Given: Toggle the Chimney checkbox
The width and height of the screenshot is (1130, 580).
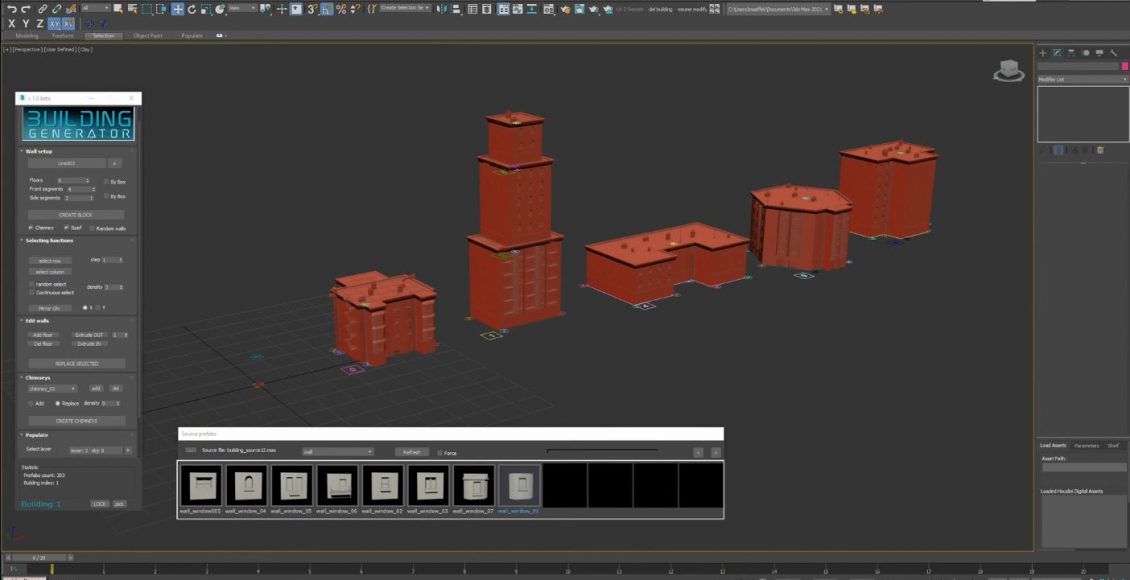Looking at the screenshot, I should point(31,228).
